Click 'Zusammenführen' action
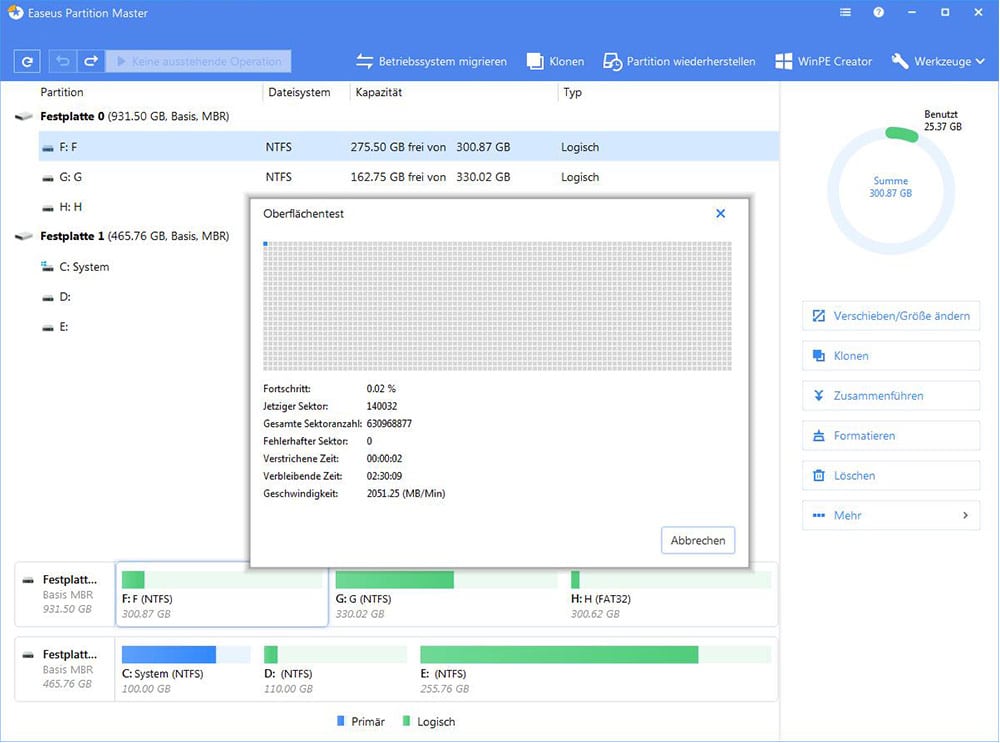1000x743 pixels. click(891, 395)
